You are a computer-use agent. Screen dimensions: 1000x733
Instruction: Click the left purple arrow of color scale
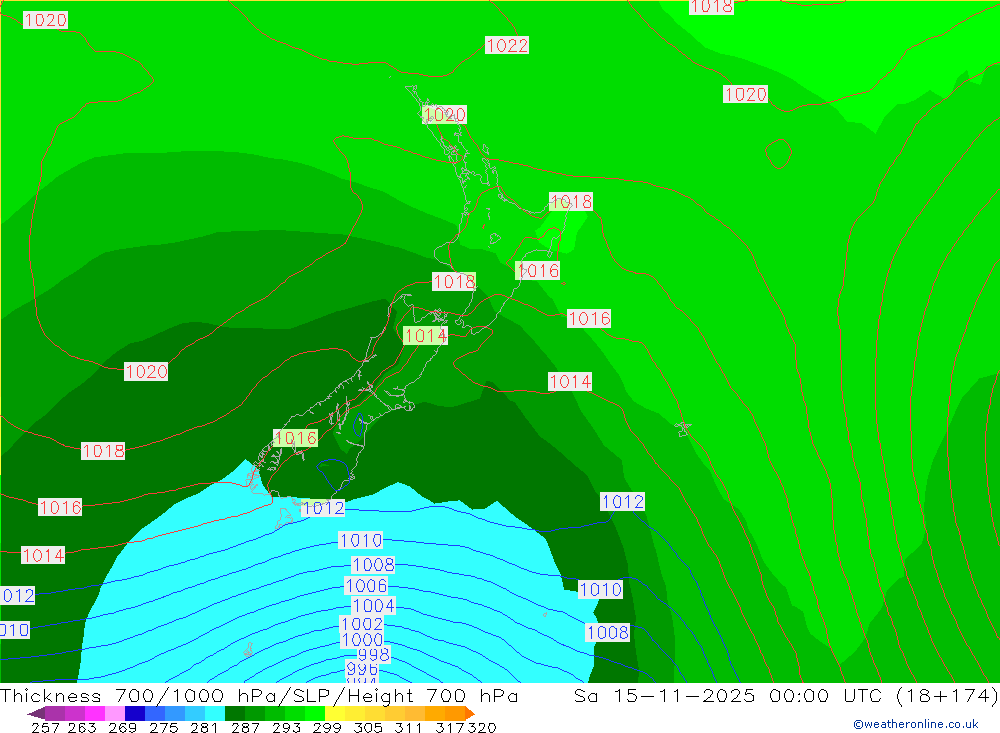[35, 713]
